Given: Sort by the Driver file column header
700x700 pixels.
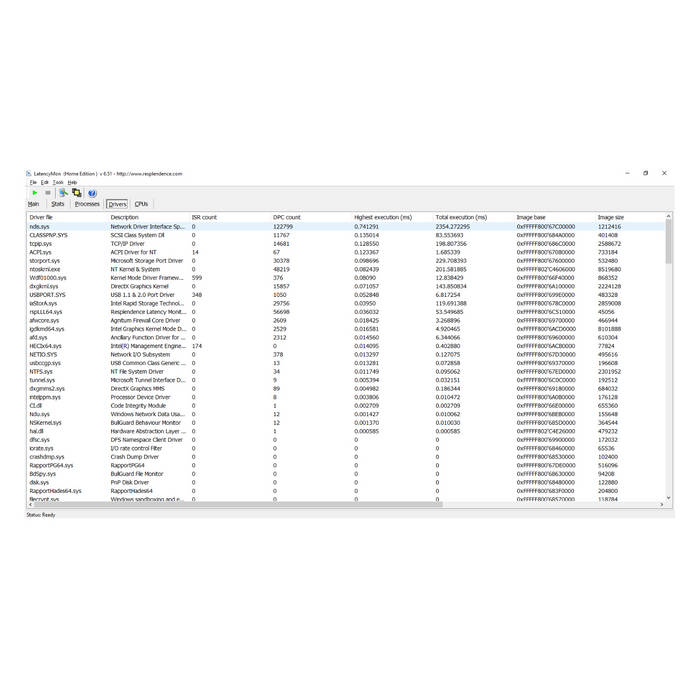Looking at the screenshot, I should pyautogui.click(x=42, y=217).
